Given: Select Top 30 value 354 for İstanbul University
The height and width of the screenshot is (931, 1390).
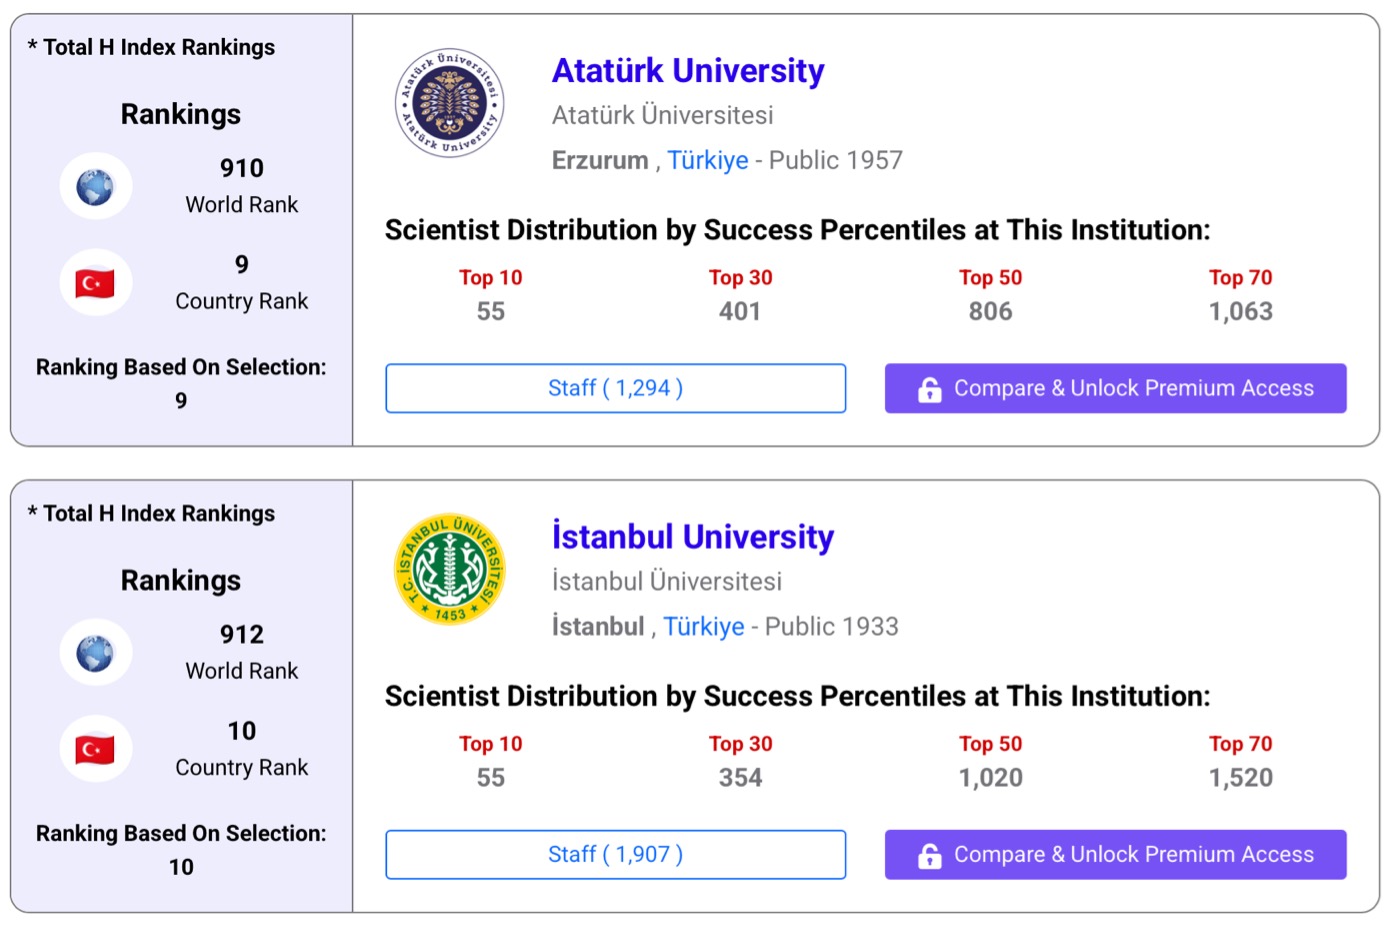Looking at the screenshot, I should (740, 778).
